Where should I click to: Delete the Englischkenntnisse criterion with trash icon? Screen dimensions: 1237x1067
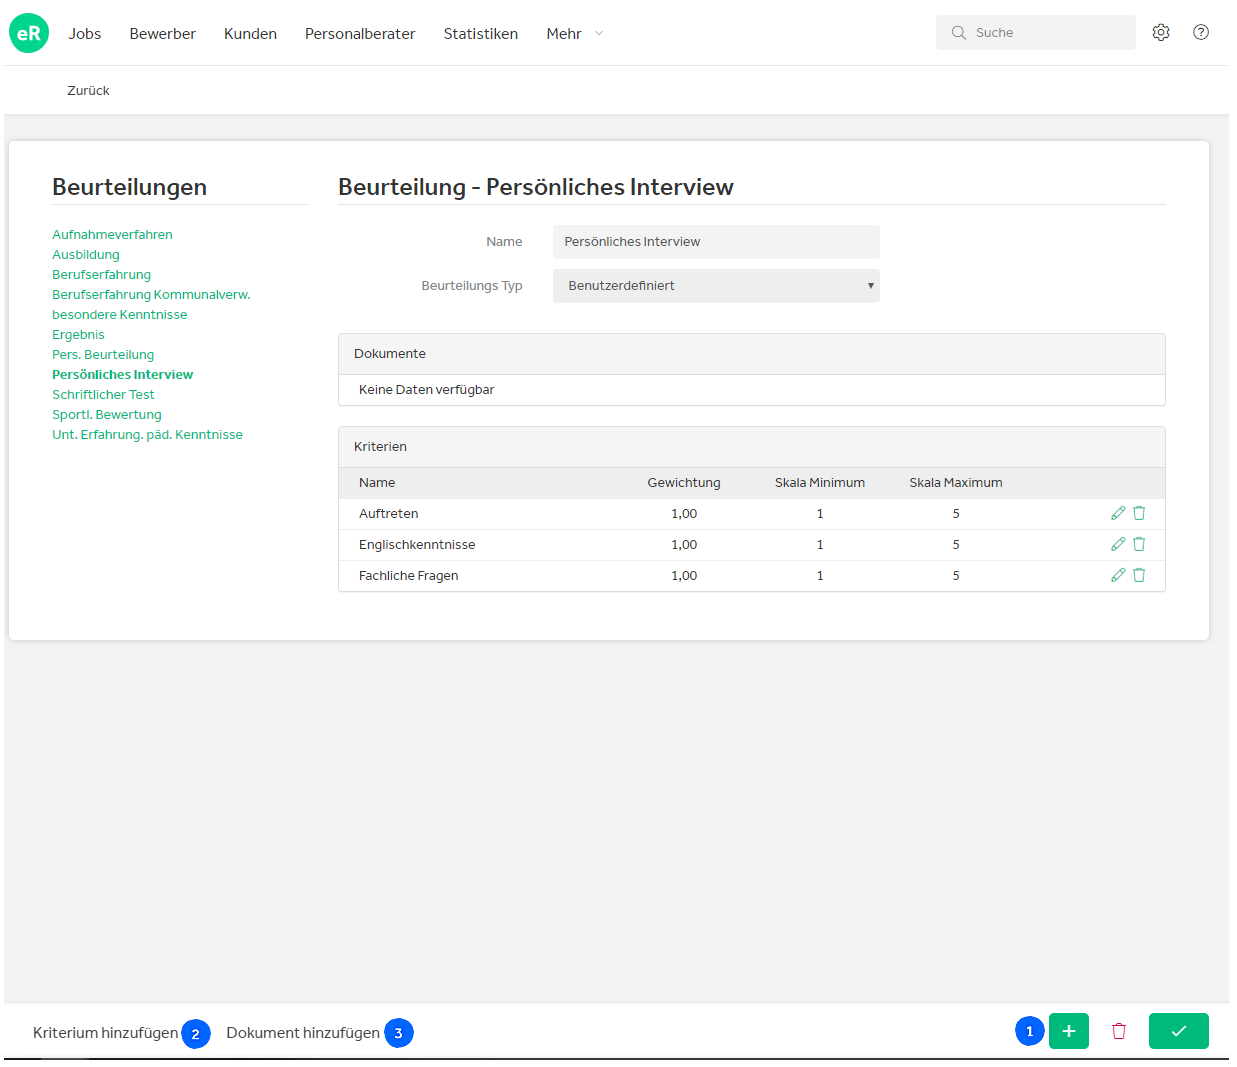click(1139, 544)
